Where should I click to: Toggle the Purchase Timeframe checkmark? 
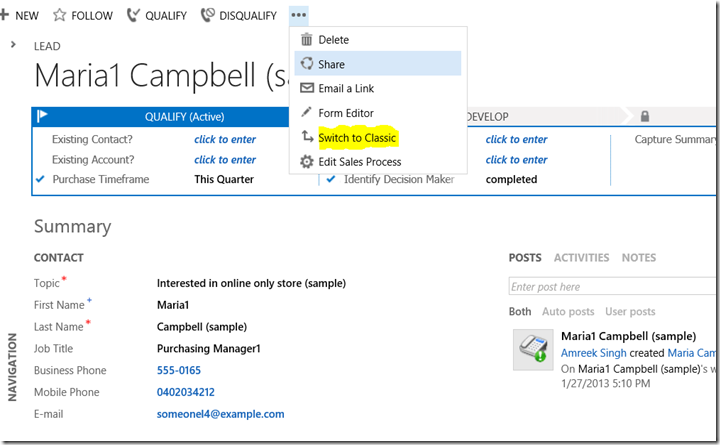pos(40,179)
